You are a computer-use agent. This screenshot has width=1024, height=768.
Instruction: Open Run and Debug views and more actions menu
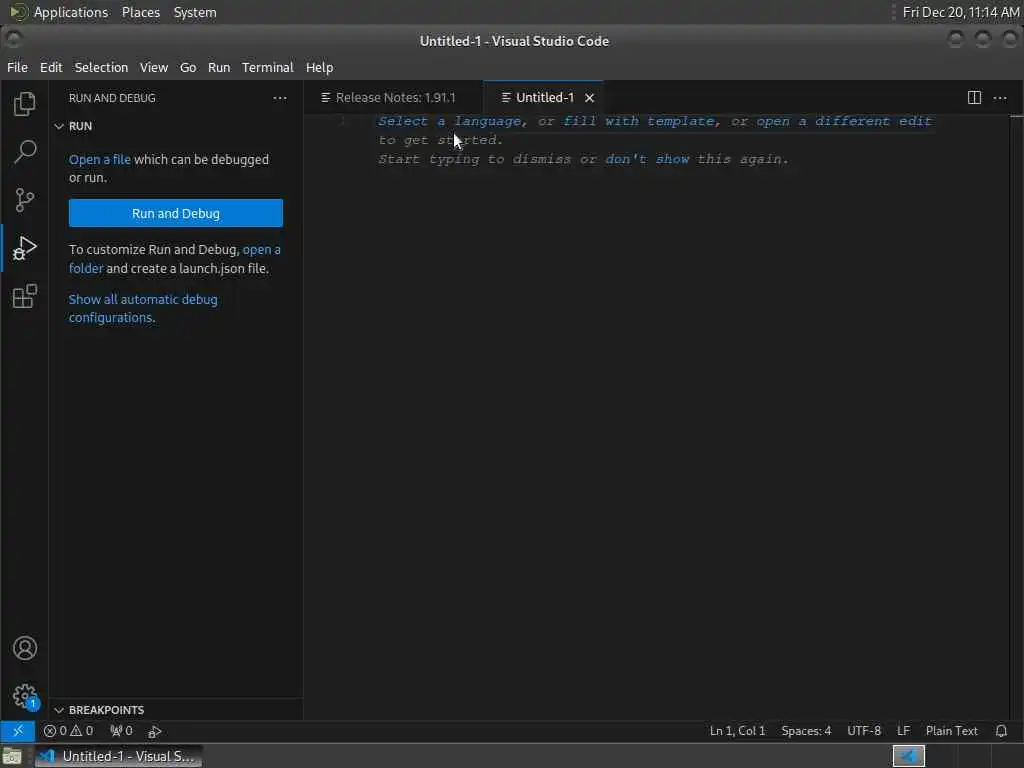point(280,98)
